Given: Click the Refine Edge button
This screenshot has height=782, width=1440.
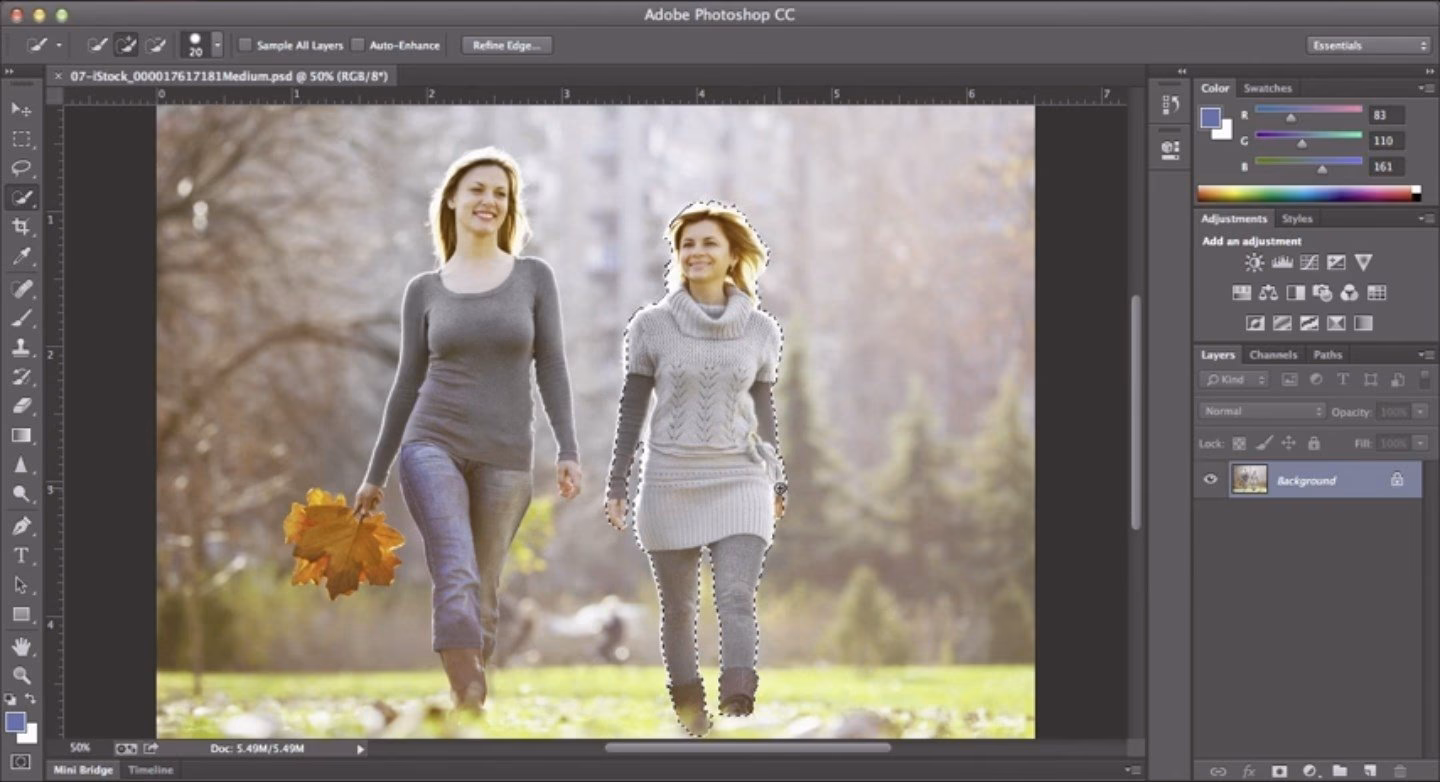Looking at the screenshot, I should point(508,45).
